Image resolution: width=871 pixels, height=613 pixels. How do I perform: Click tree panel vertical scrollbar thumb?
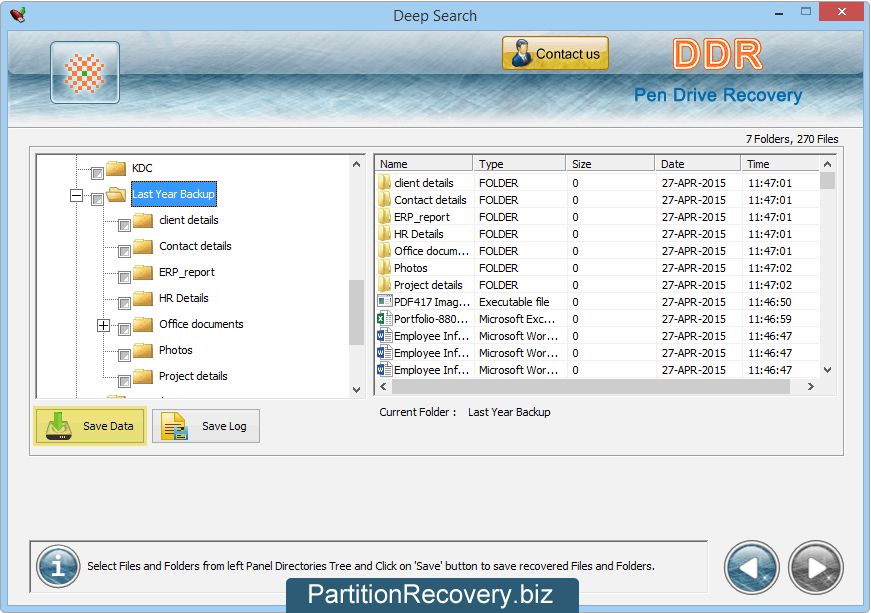(x=357, y=312)
